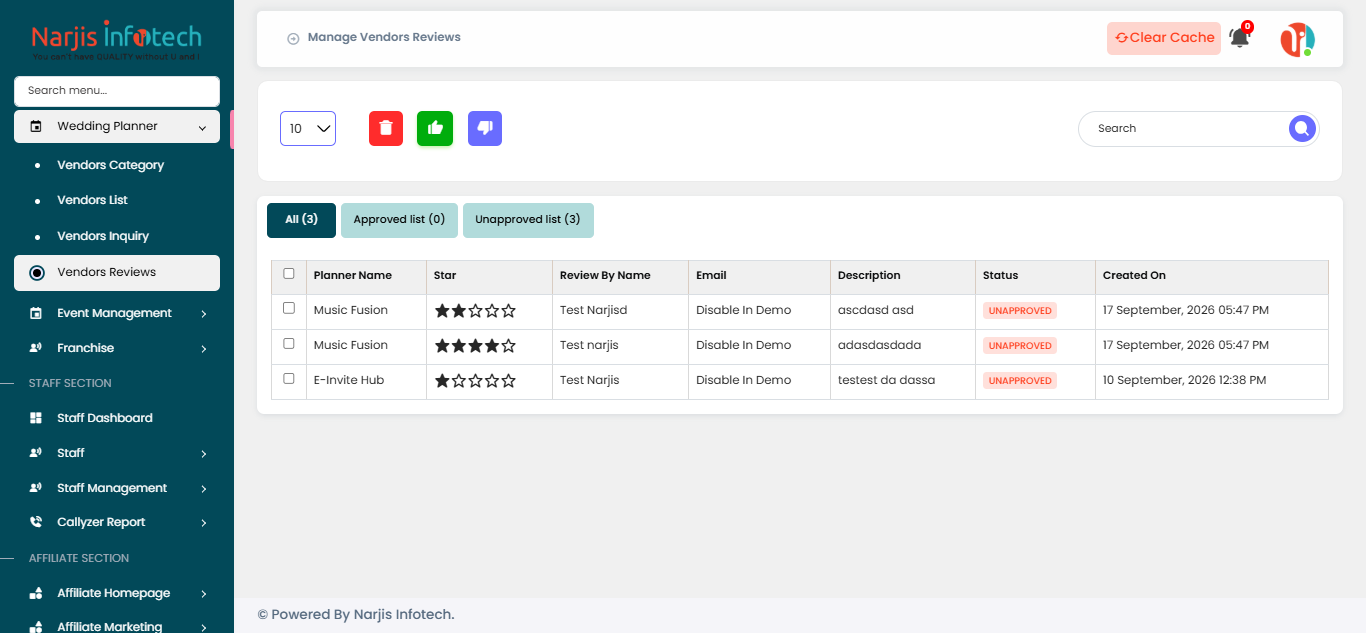Image resolution: width=1366 pixels, height=633 pixels.
Task: Click UNAPPROVED badge for testest da dassa
Action: [x=1020, y=381]
